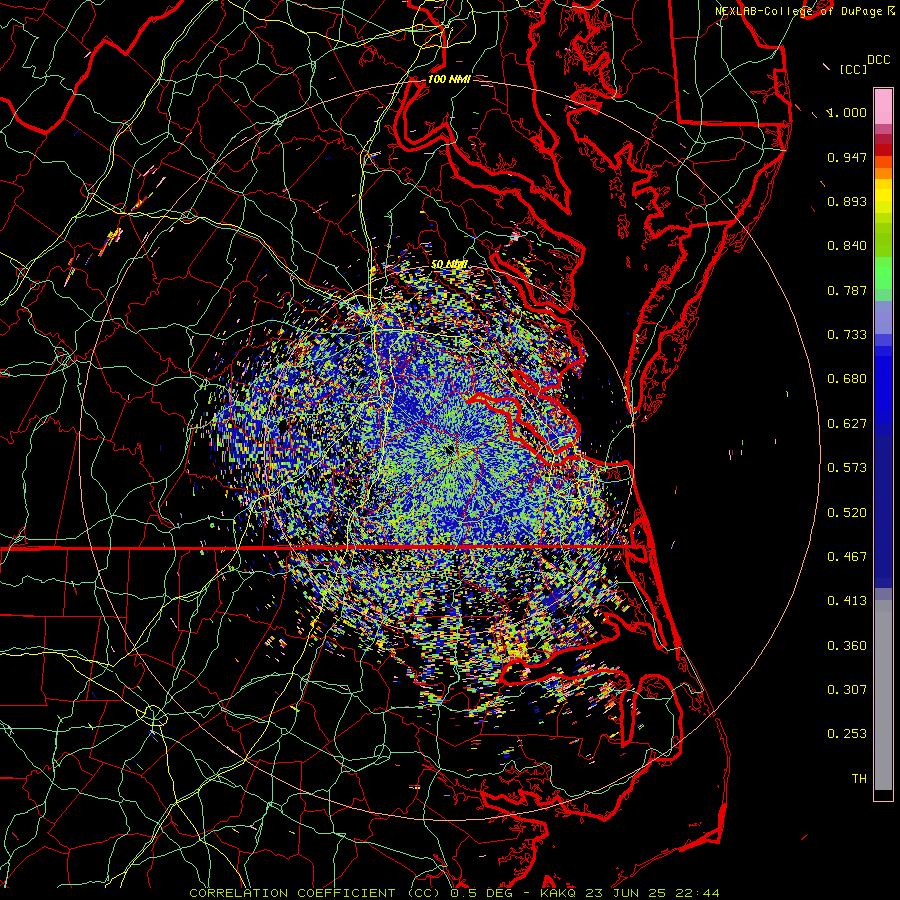Click the CORRELATION COEFFICIENT (CC) product caption
The width and height of the screenshot is (900, 900).
[x=314, y=893]
